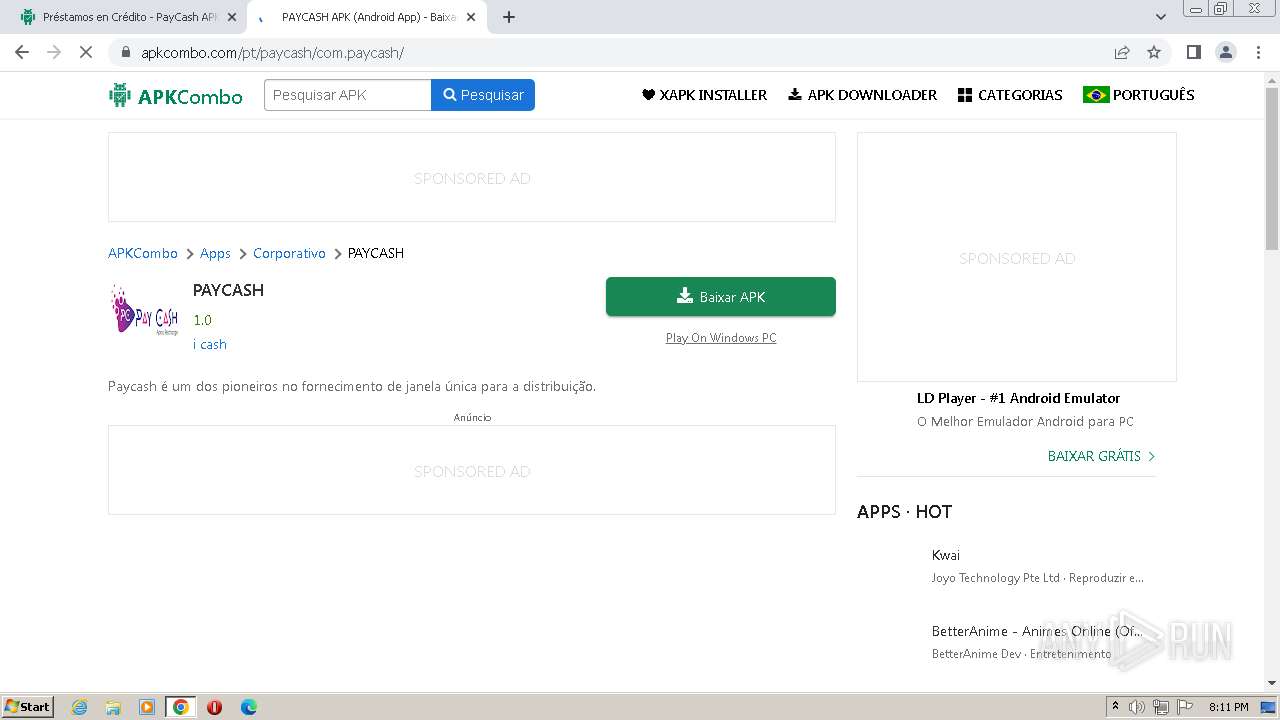Bookmark this page with the star icon

pos(1154,52)
